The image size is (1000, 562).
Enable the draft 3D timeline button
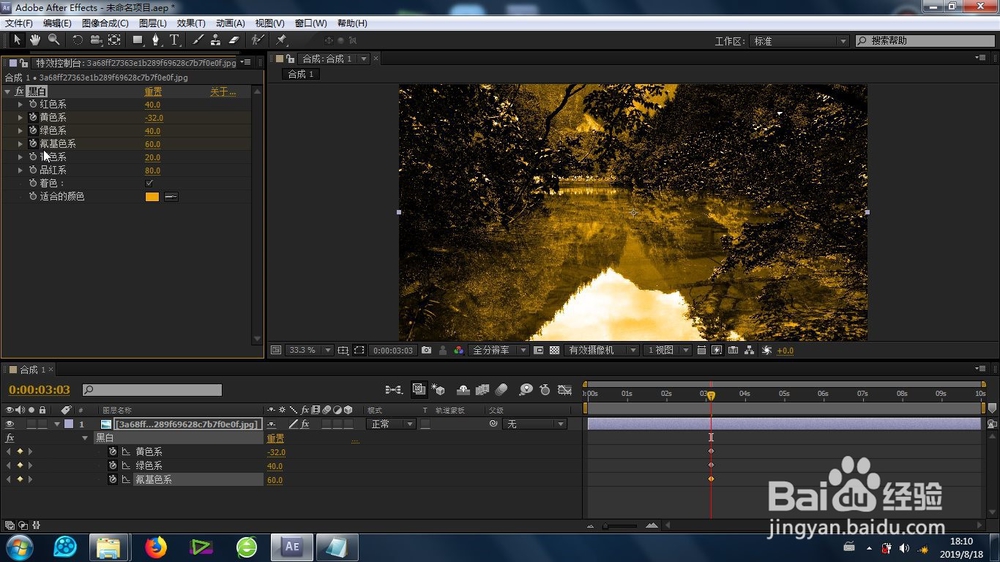tap(438, 390)
